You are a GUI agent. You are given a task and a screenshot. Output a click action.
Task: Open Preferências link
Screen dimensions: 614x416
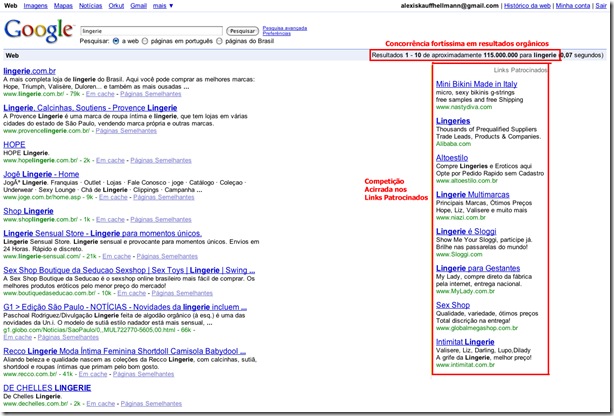point(276,33)
